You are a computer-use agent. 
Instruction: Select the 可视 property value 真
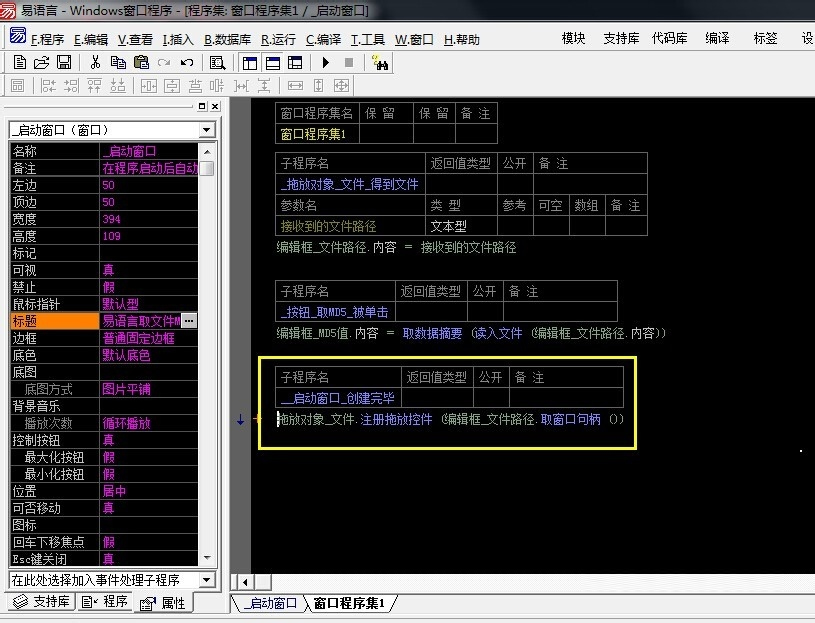click(x=149, y=270)
